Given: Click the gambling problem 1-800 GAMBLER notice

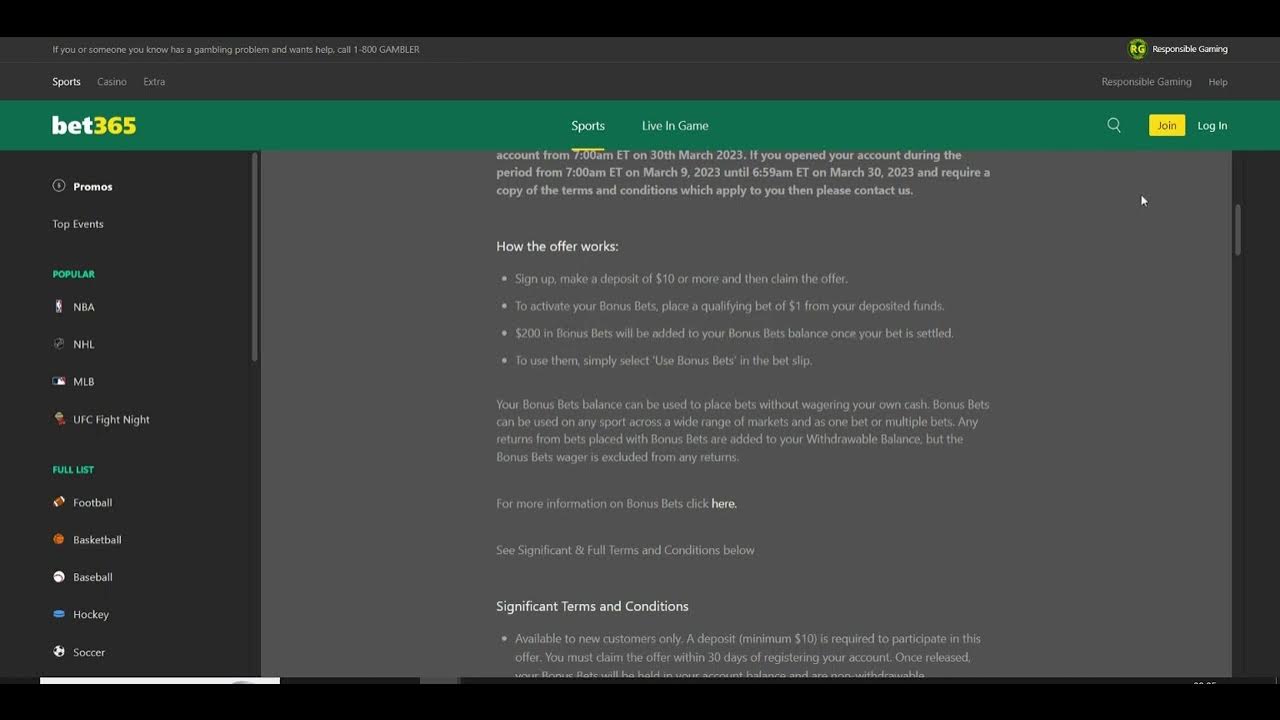Looking at the screenshot, I should point(236,49).
